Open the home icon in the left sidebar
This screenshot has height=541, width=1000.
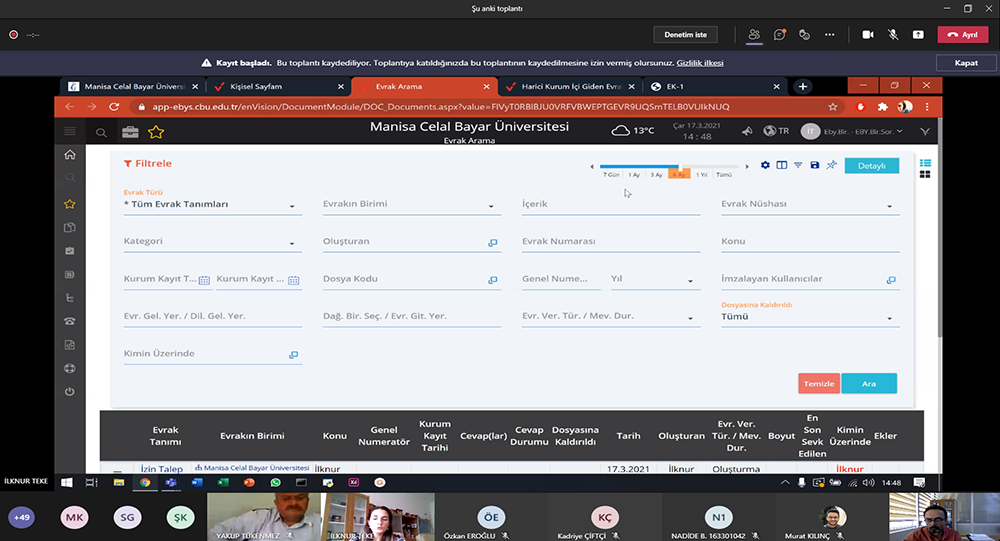69,155
